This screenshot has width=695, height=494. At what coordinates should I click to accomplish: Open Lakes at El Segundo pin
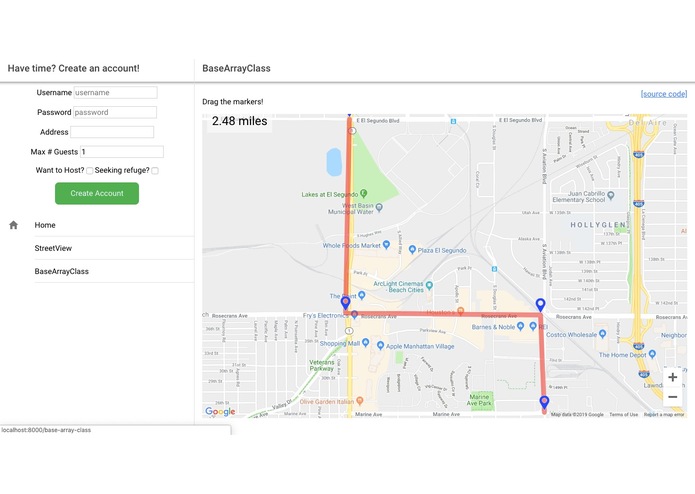pos(364,193)
